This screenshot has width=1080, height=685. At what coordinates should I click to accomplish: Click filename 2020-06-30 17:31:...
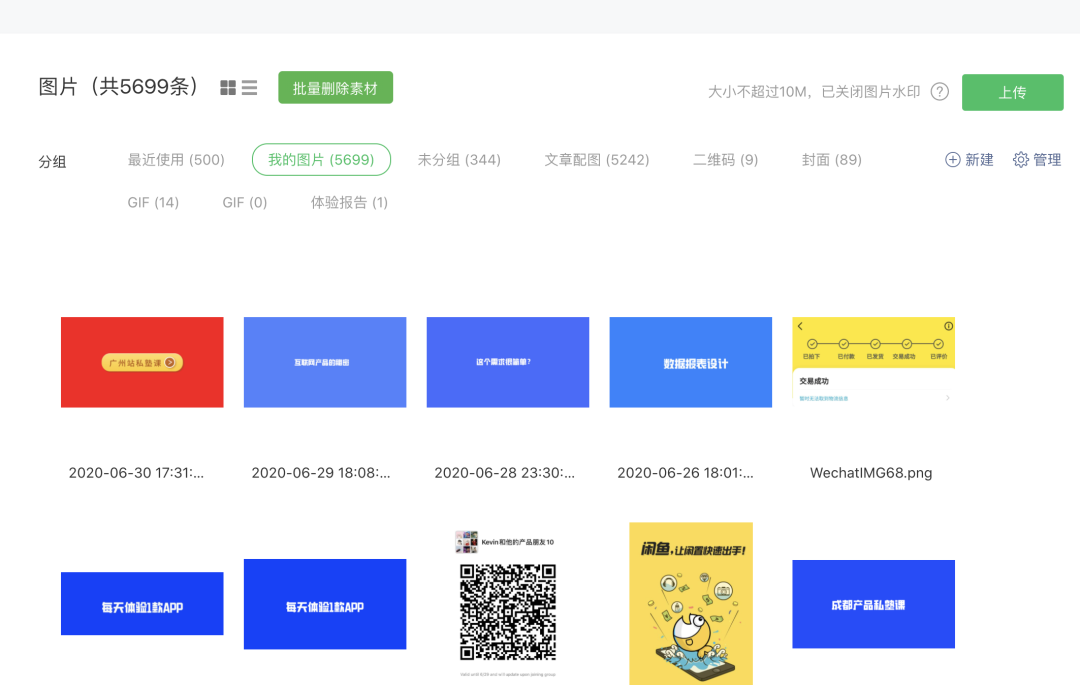[x=136, y=473]
